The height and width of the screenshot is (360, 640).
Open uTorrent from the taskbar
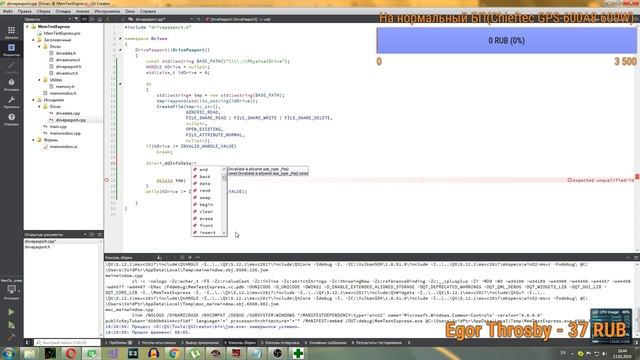[x=195, y=353]
